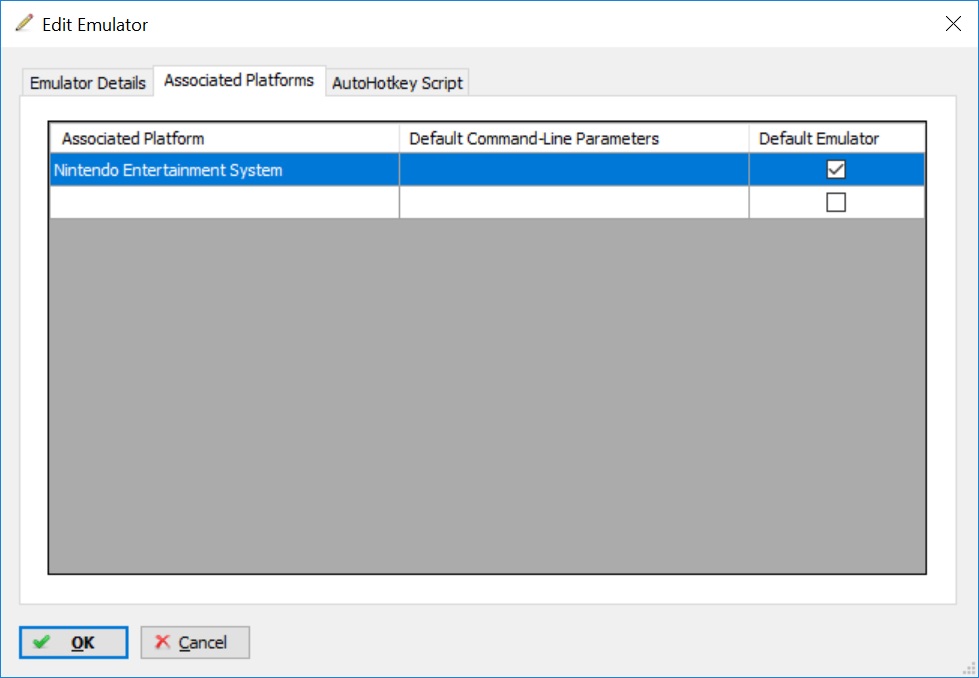This screenshot has height=678, width=979.
Task: Open the Associated Platform cell in the empty row
Action: coord(224,202)
